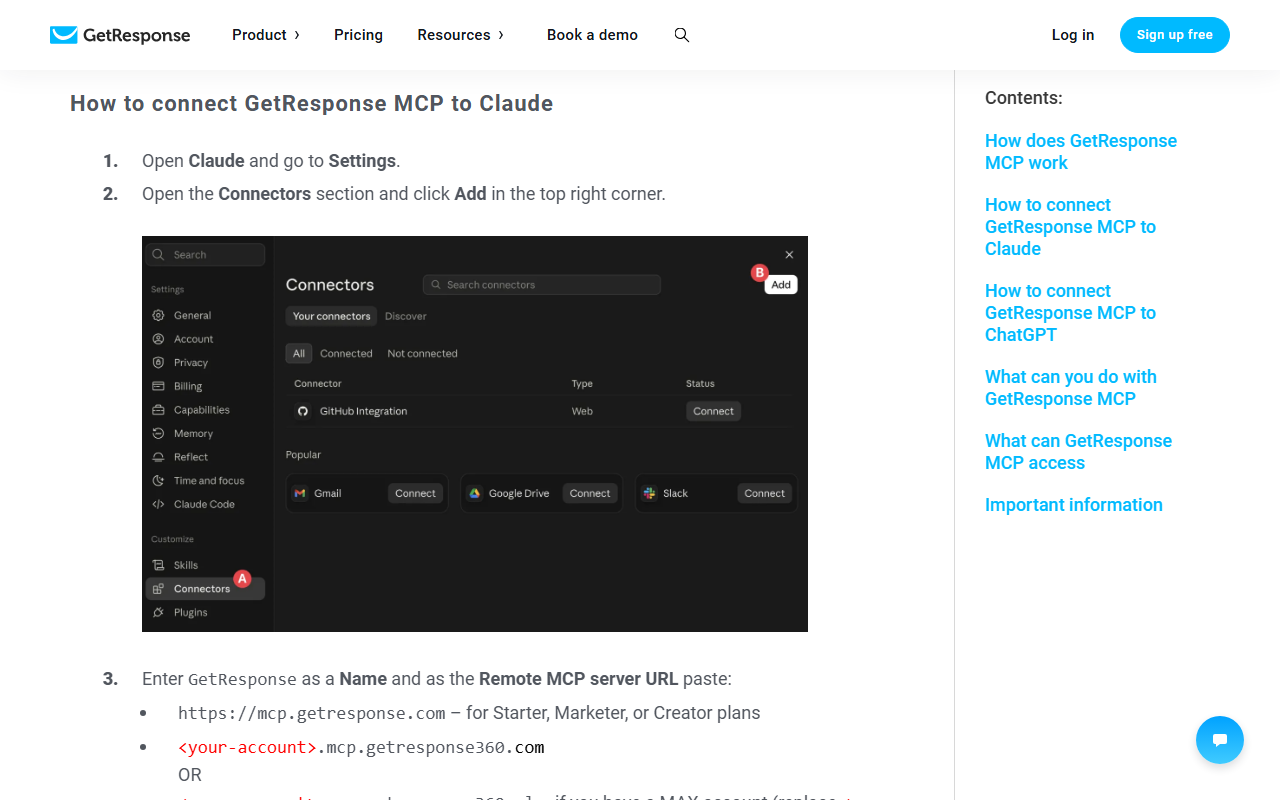The width and height of the screenshot is (1280, 800).
Task: Click the Log in link
Action: coord(1073,35)
